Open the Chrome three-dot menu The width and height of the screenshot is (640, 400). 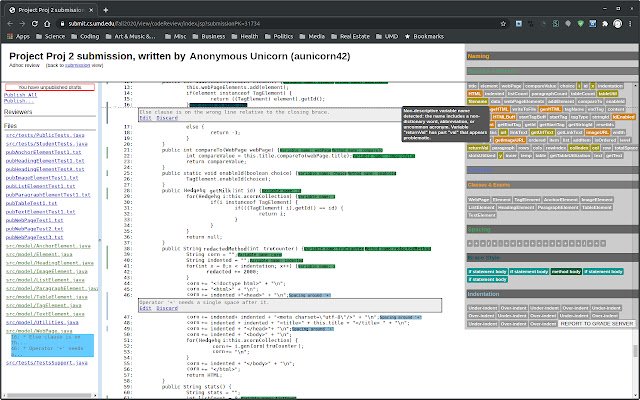[x=630, y=24]
